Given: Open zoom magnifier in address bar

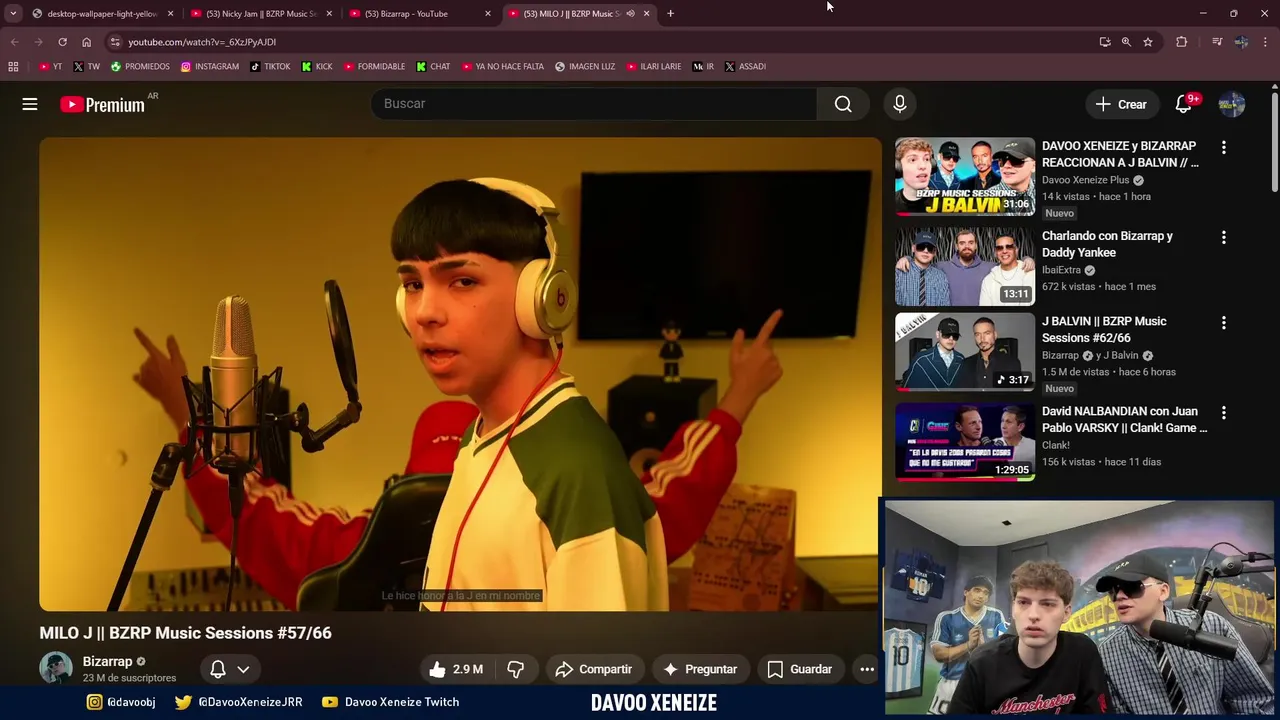Looking at the screenshot, I should pyautogui.click(x=1126, y=42).
